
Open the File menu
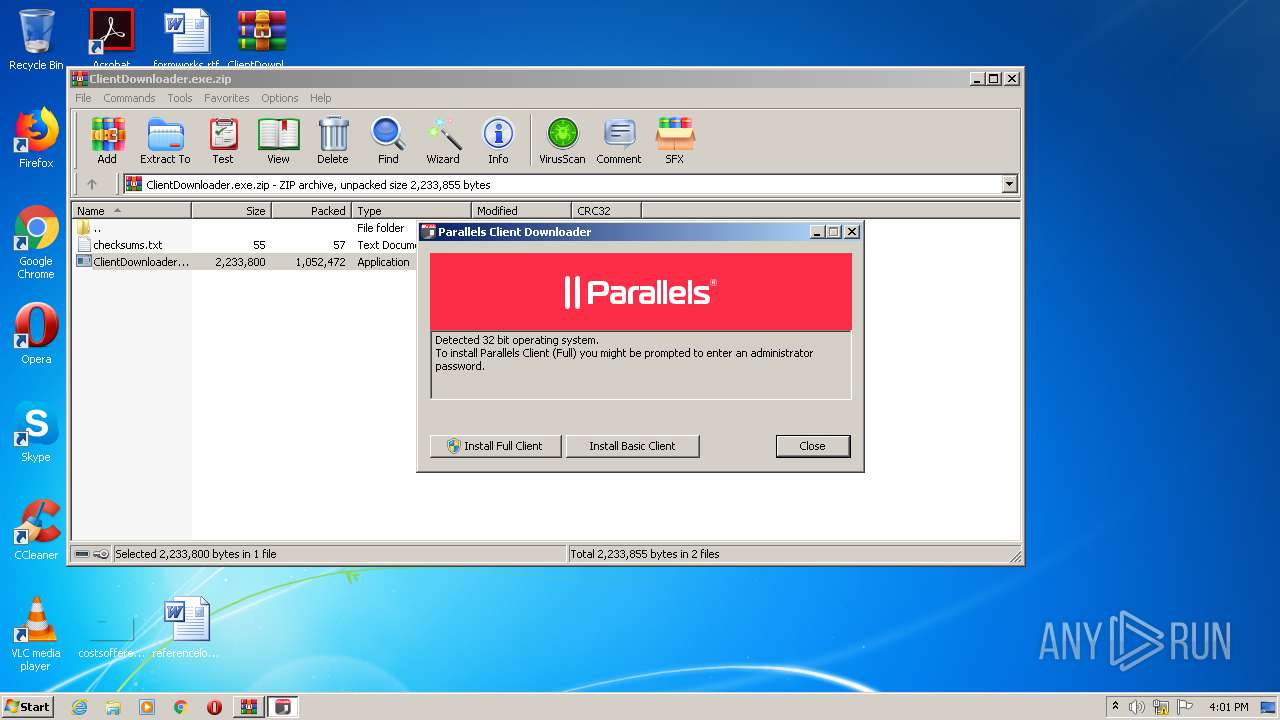point(83,98)
